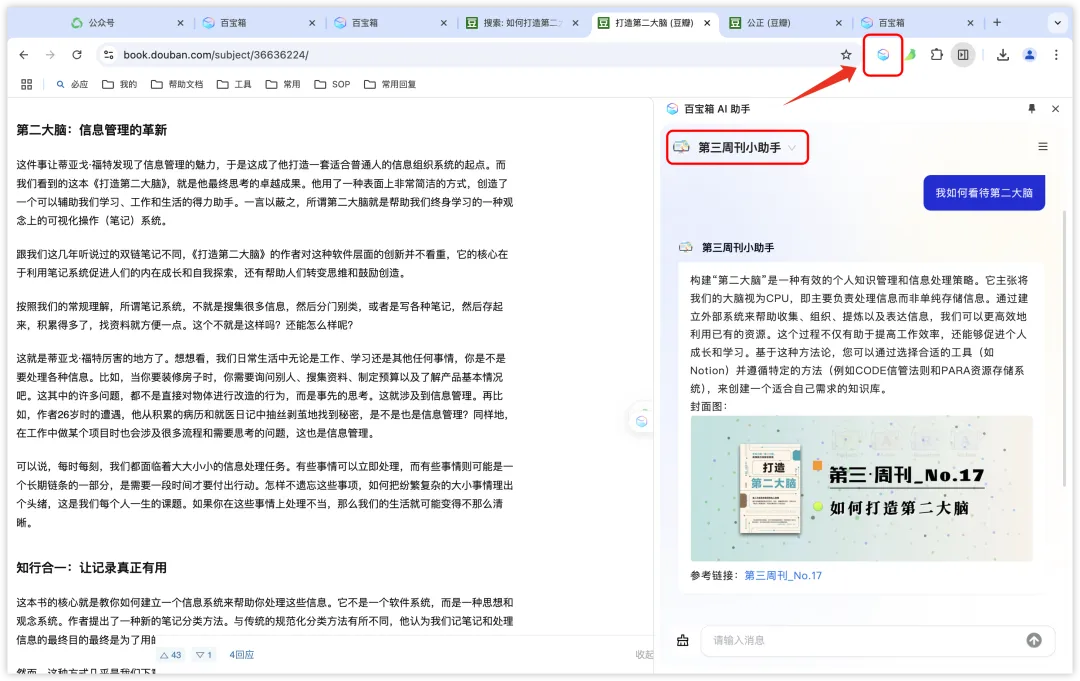Click the 收起 collapse link
The image size is (1080, 681).
(644, 655)
